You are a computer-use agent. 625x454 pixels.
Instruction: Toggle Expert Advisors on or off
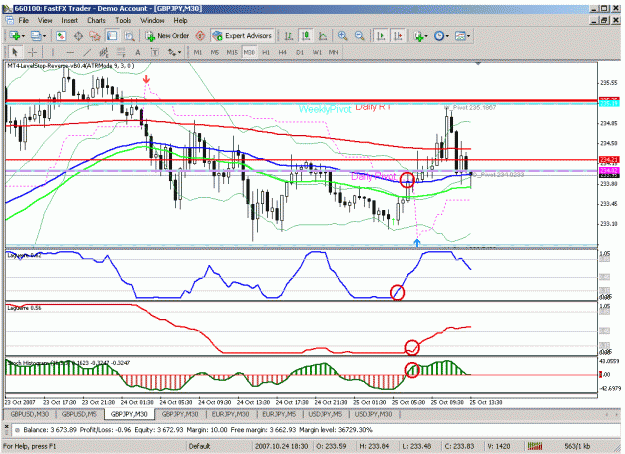[x=242, y=36]
